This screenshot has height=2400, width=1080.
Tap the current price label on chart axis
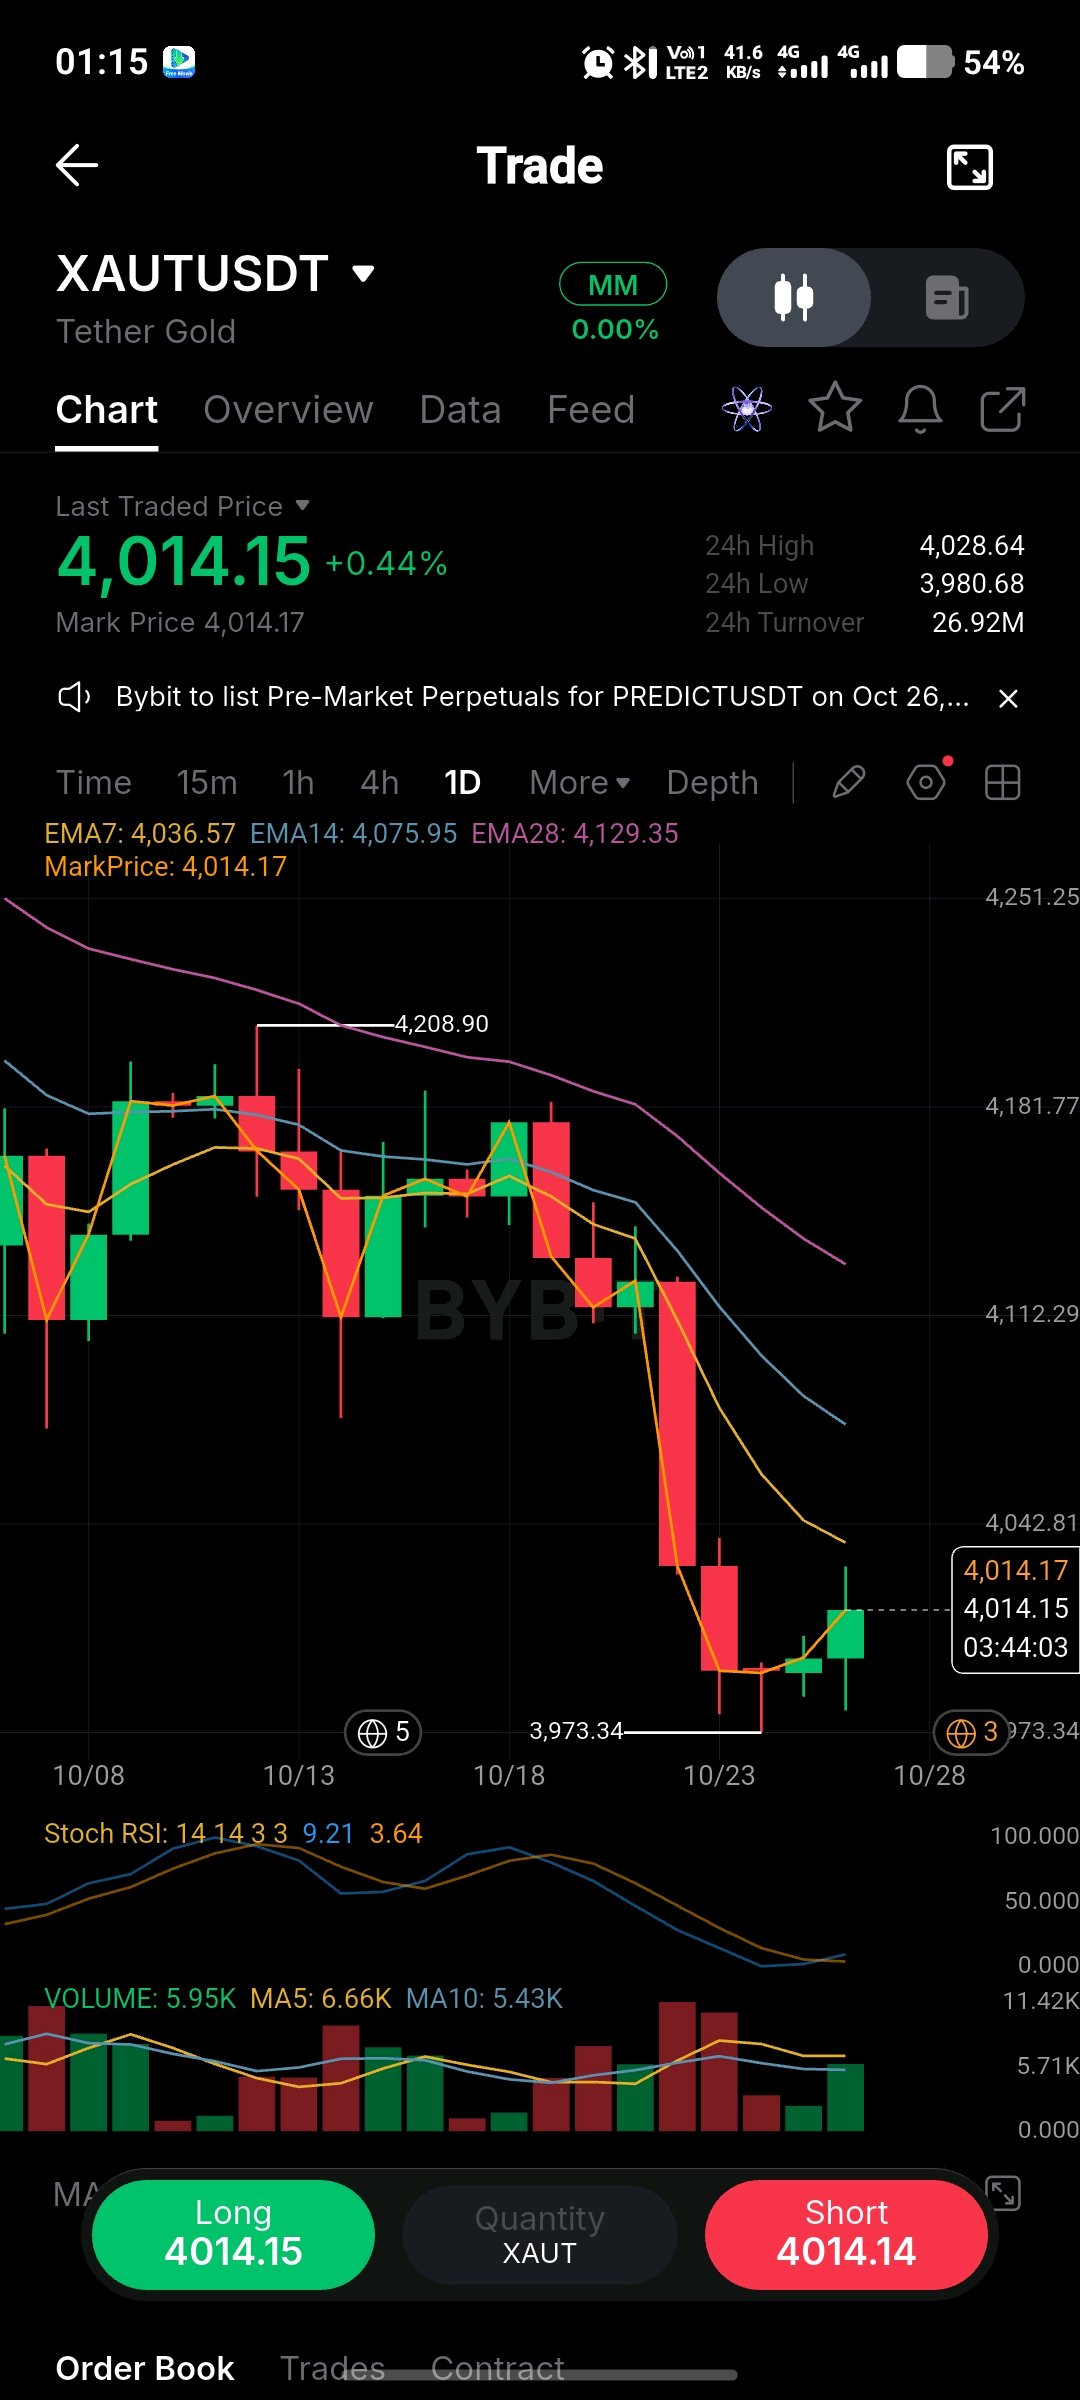click(x=1015, y=1609)
